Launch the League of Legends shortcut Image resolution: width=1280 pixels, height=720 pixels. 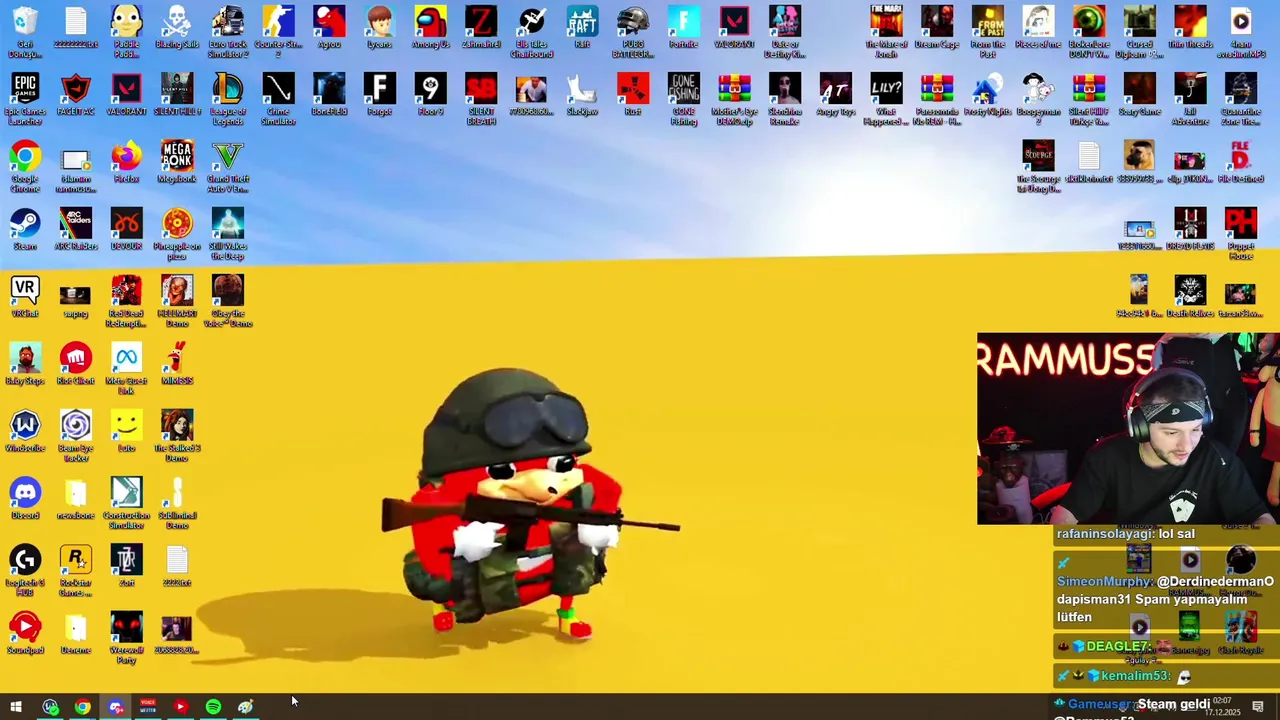pos(228,98)
